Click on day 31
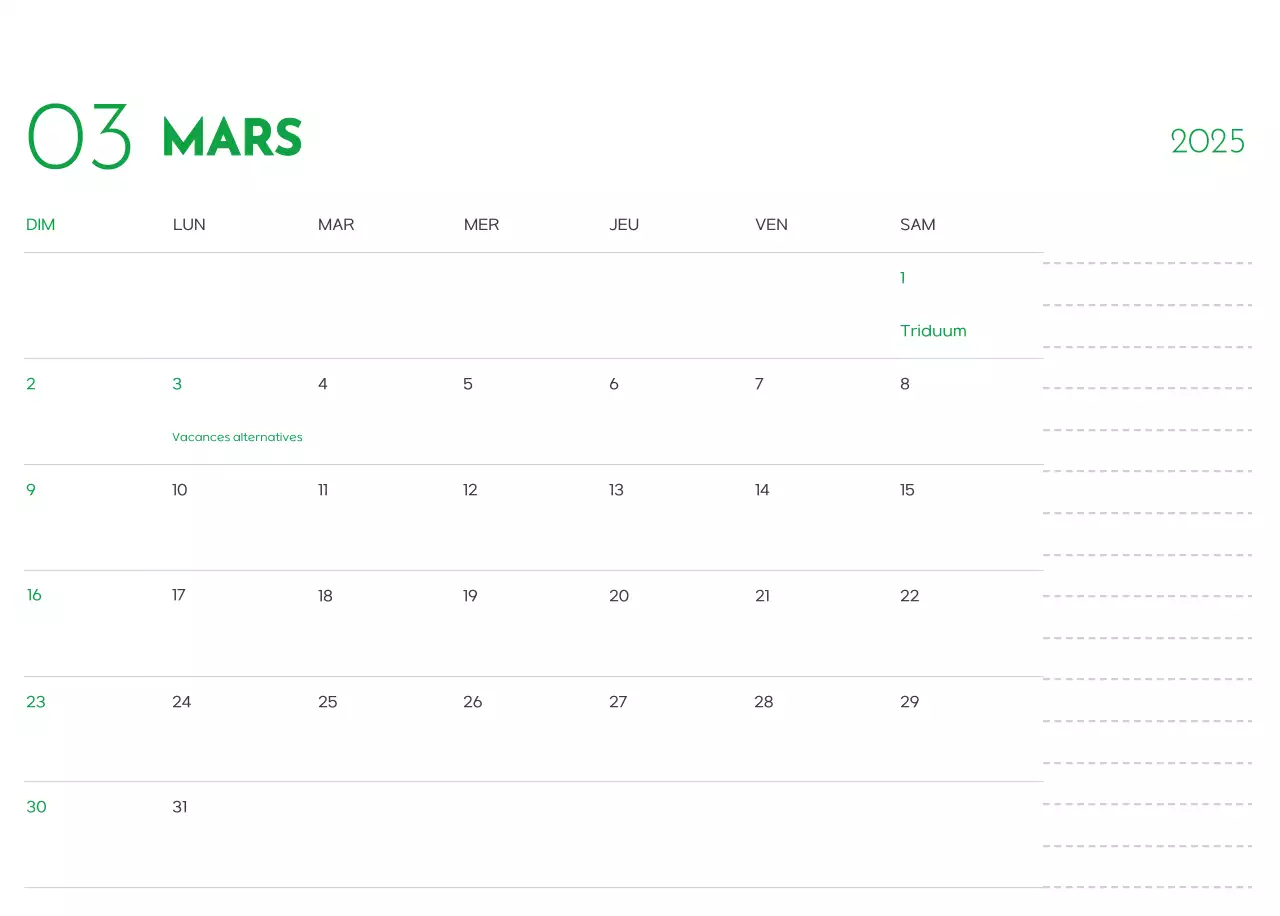Screen dimensions: 1280x916 click(x=180, y=807)
